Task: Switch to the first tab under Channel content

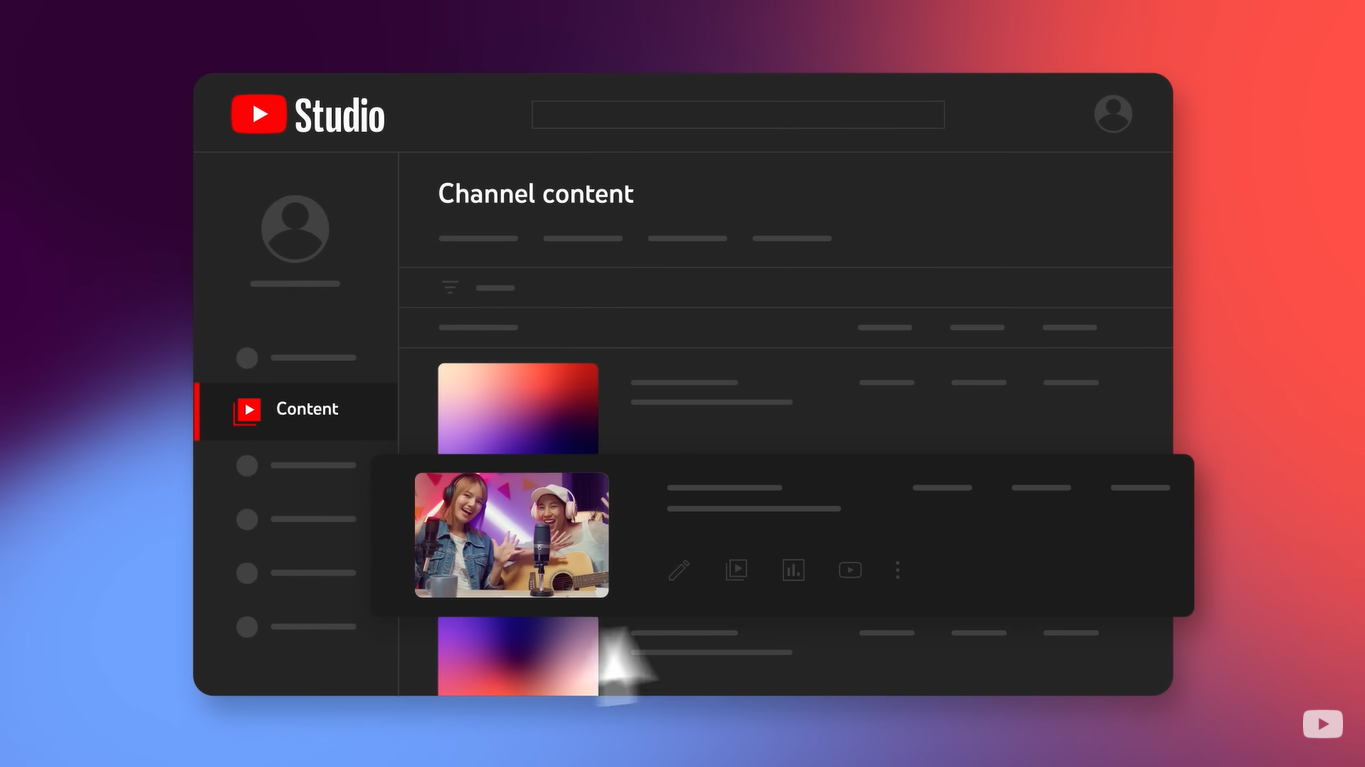Action: [478, 238]
